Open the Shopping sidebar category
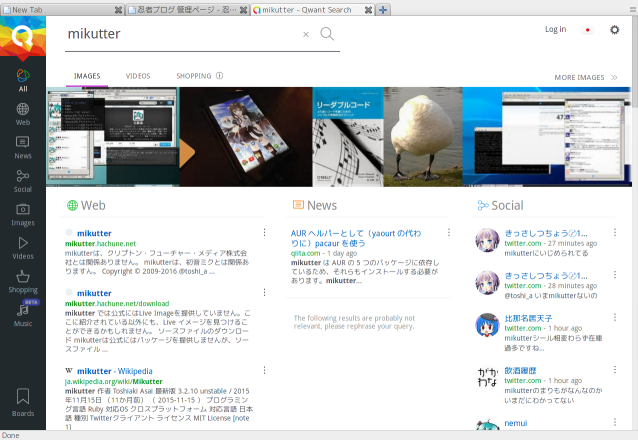Viewport: 638px width, 440px height. coord(23,282)
